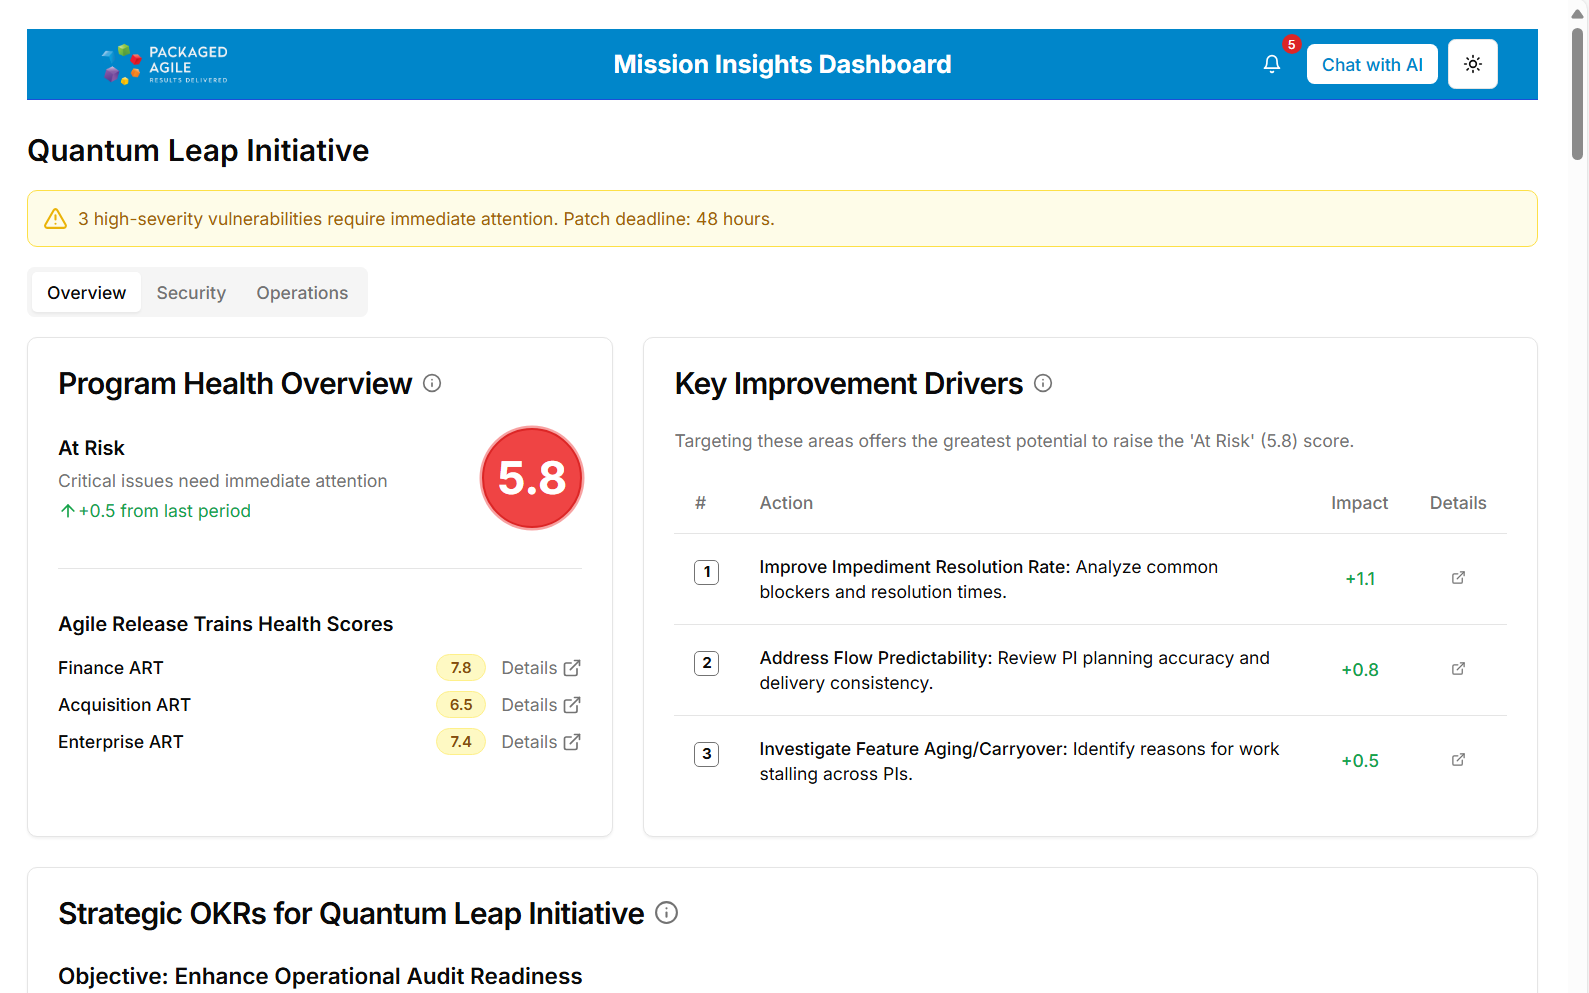Open details icon for Flow Predictability
The height and width of the screenshot is (993, 1589).
coord(1458,669)
